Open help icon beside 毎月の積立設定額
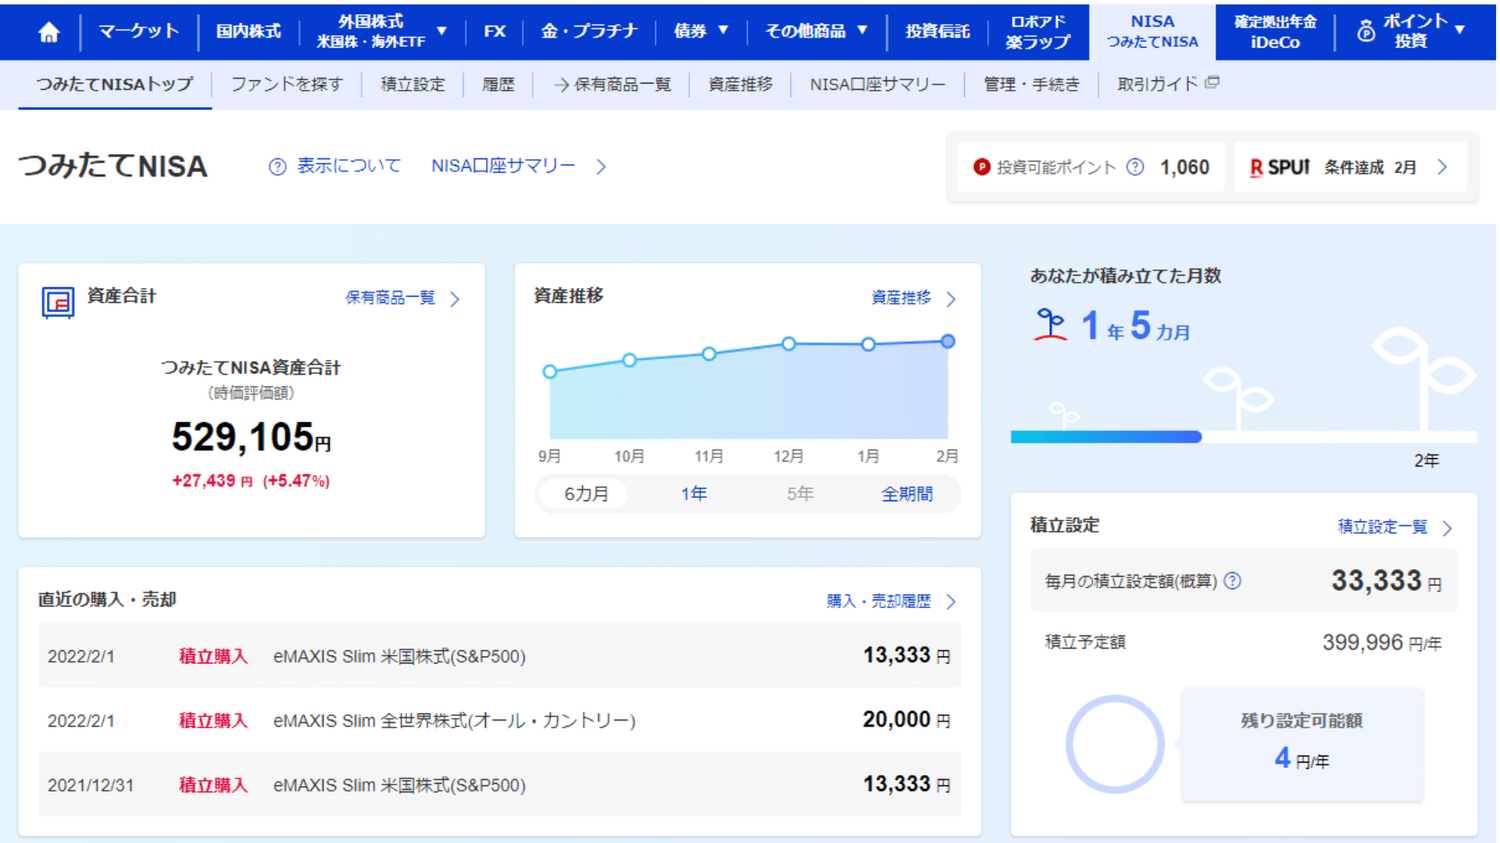Viewport: 1500px width, 843px height. pyautogui.click(x=1232, y=581)
